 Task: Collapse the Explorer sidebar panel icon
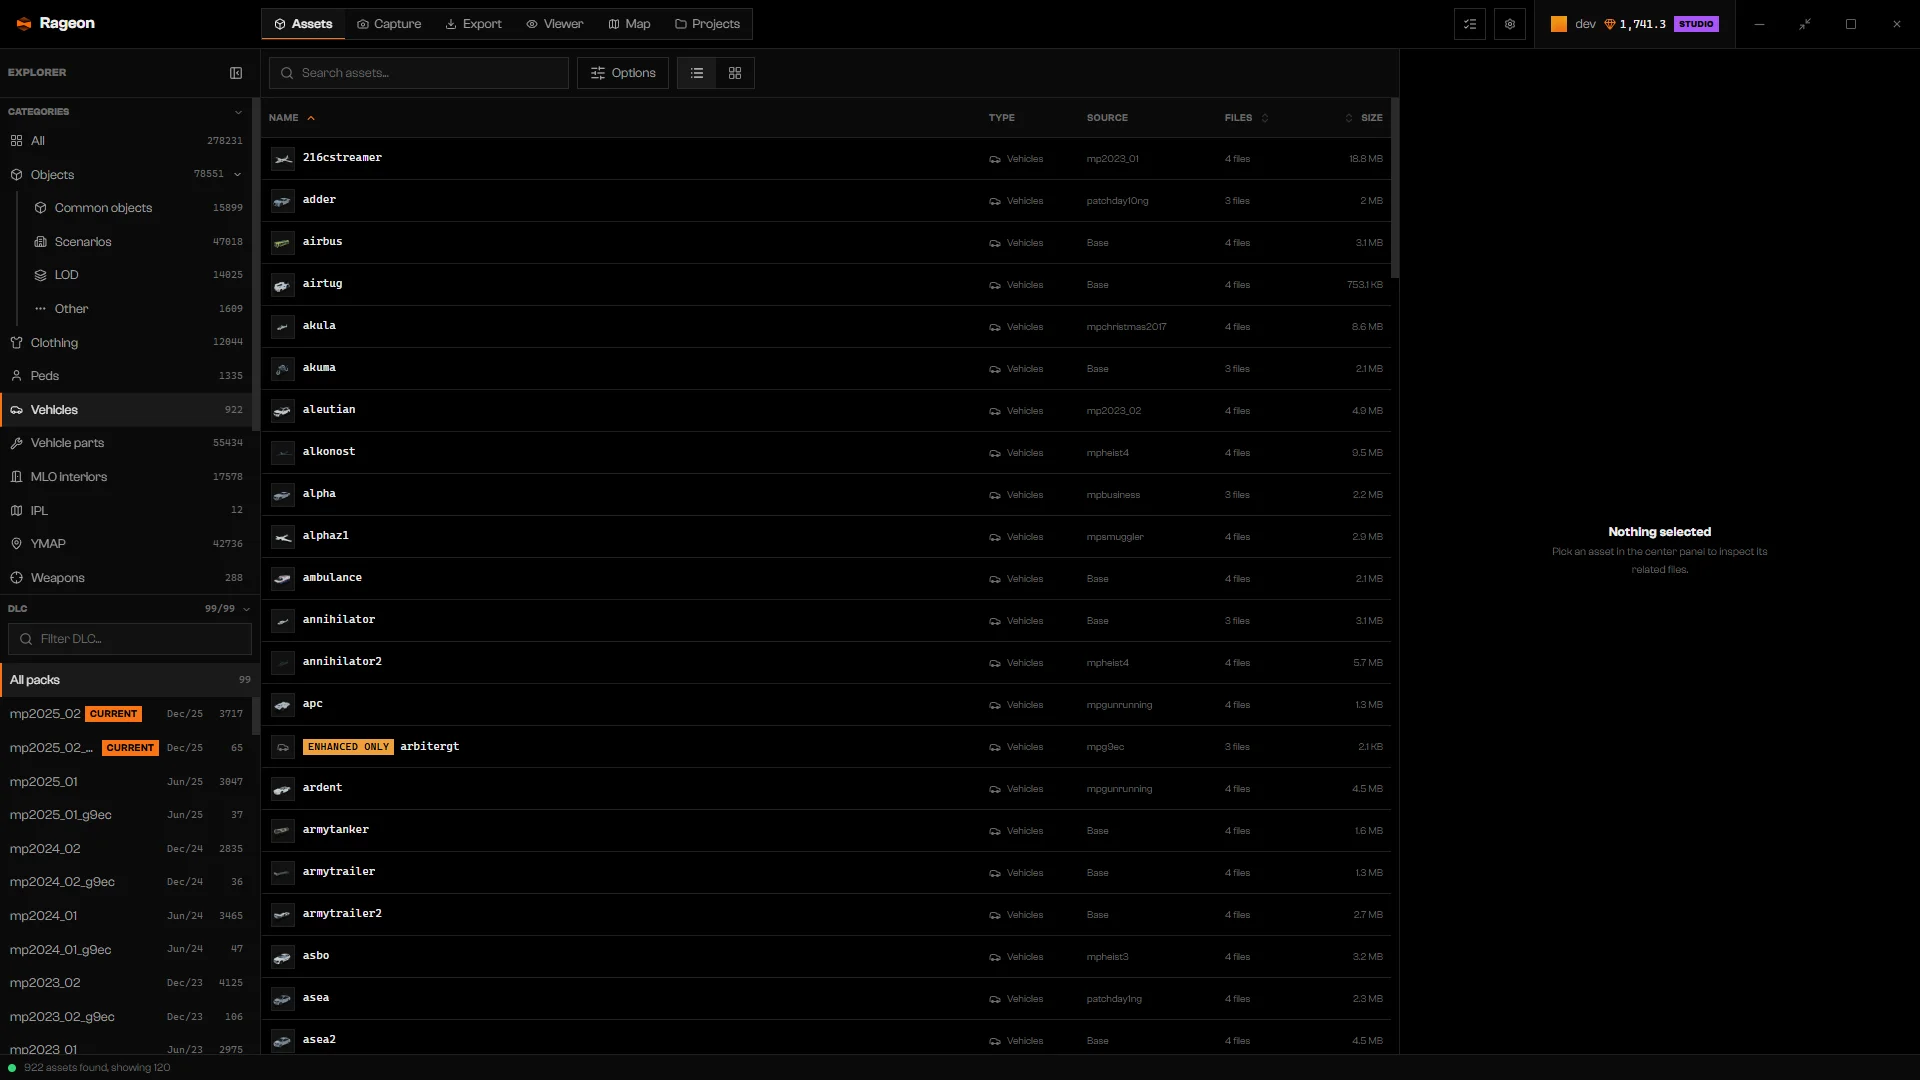point(236,73)
